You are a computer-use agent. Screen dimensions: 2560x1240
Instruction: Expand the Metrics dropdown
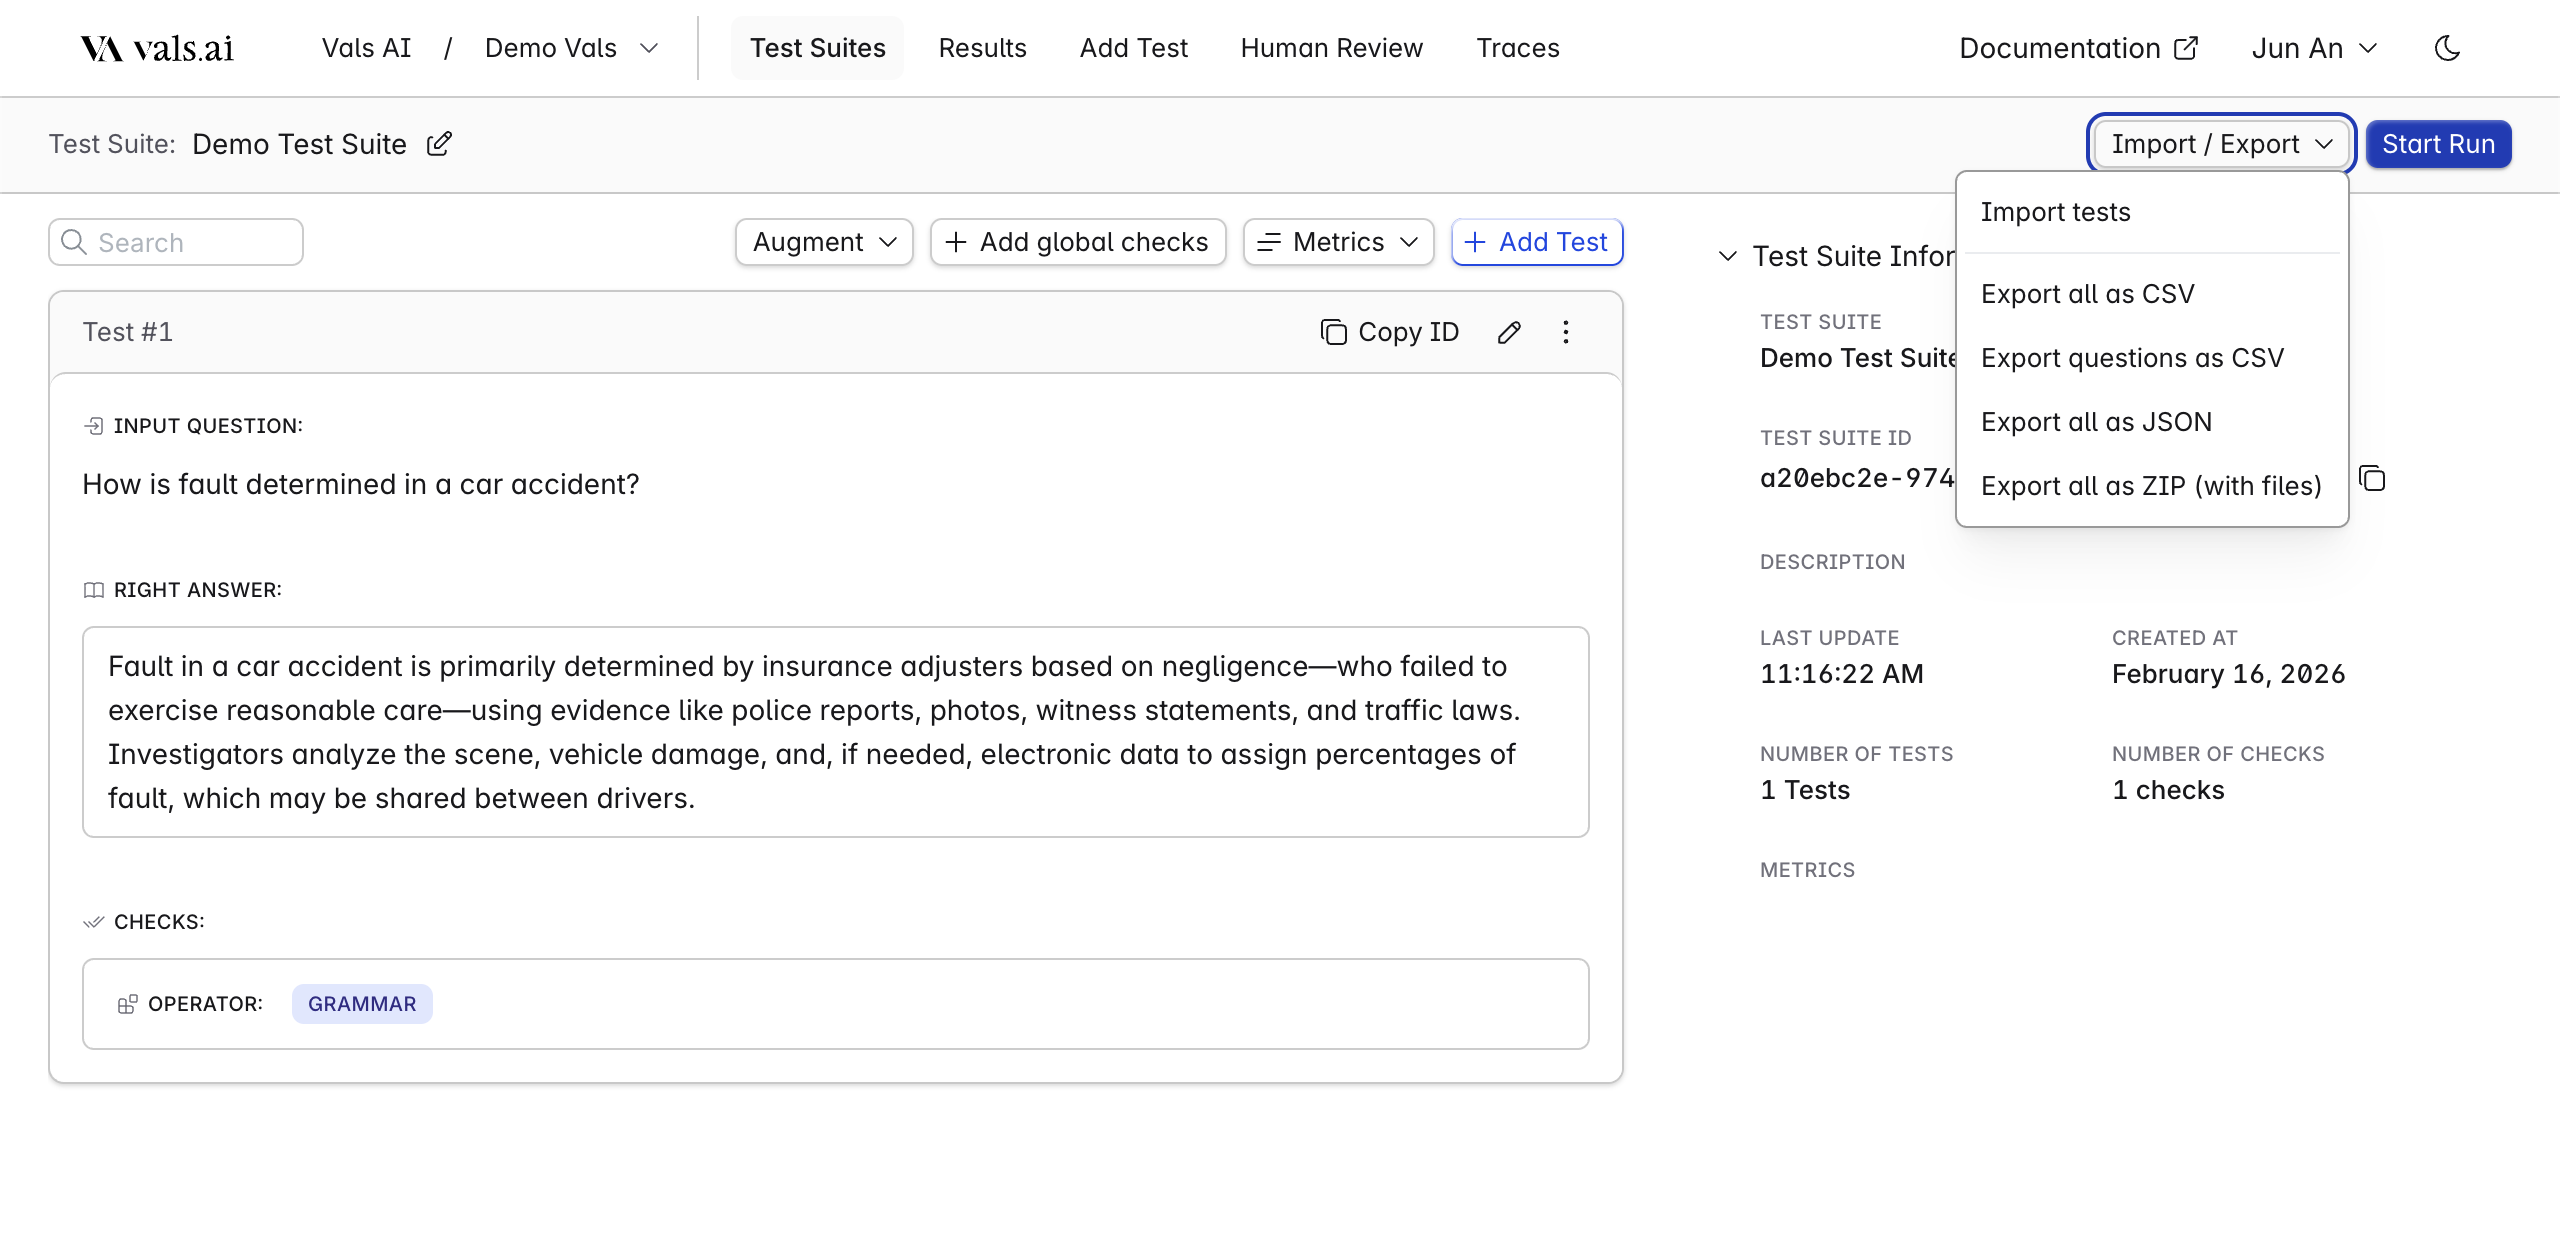pyautogui.click(x=1338, y=242)
